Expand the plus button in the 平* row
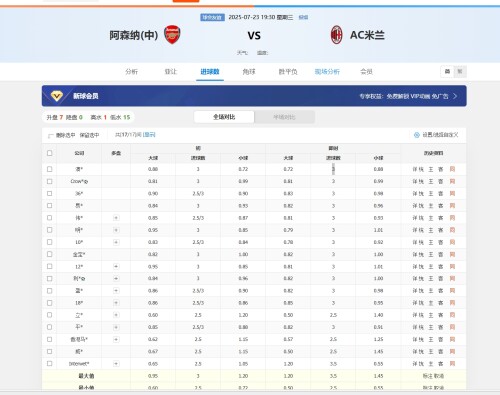The image size is (500, 395). (x=116, y=327)
